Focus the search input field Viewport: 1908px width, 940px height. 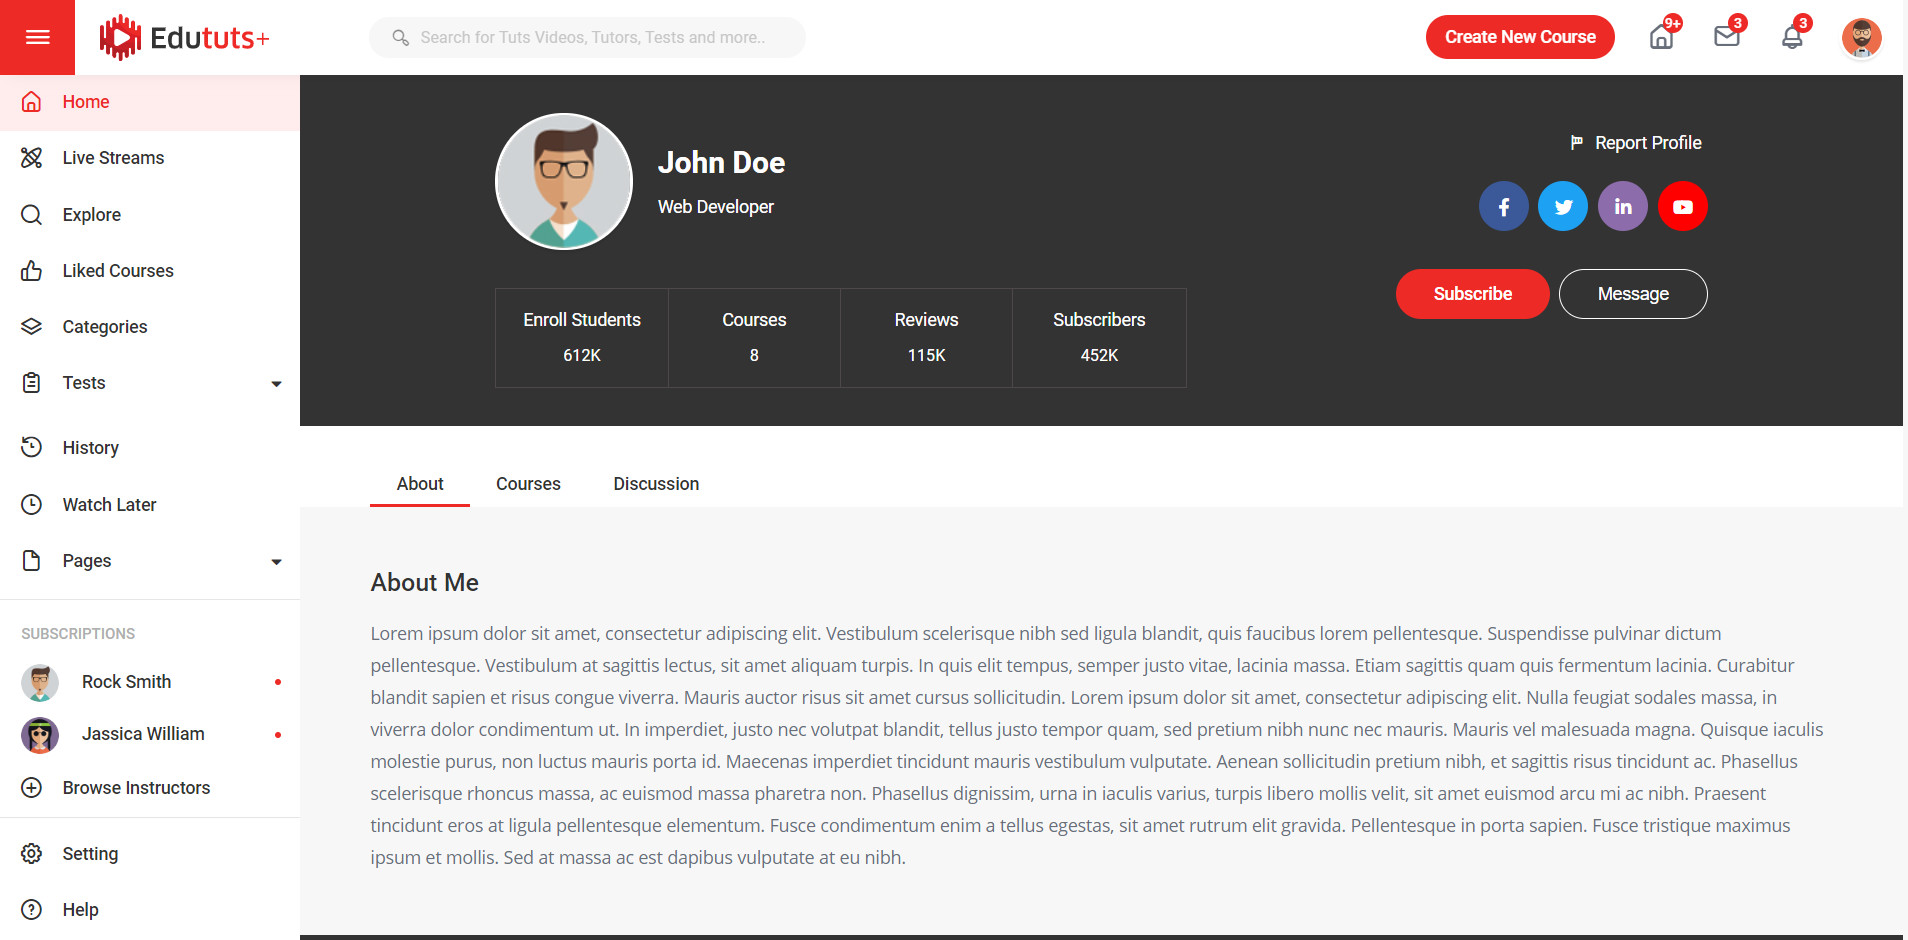600,38
